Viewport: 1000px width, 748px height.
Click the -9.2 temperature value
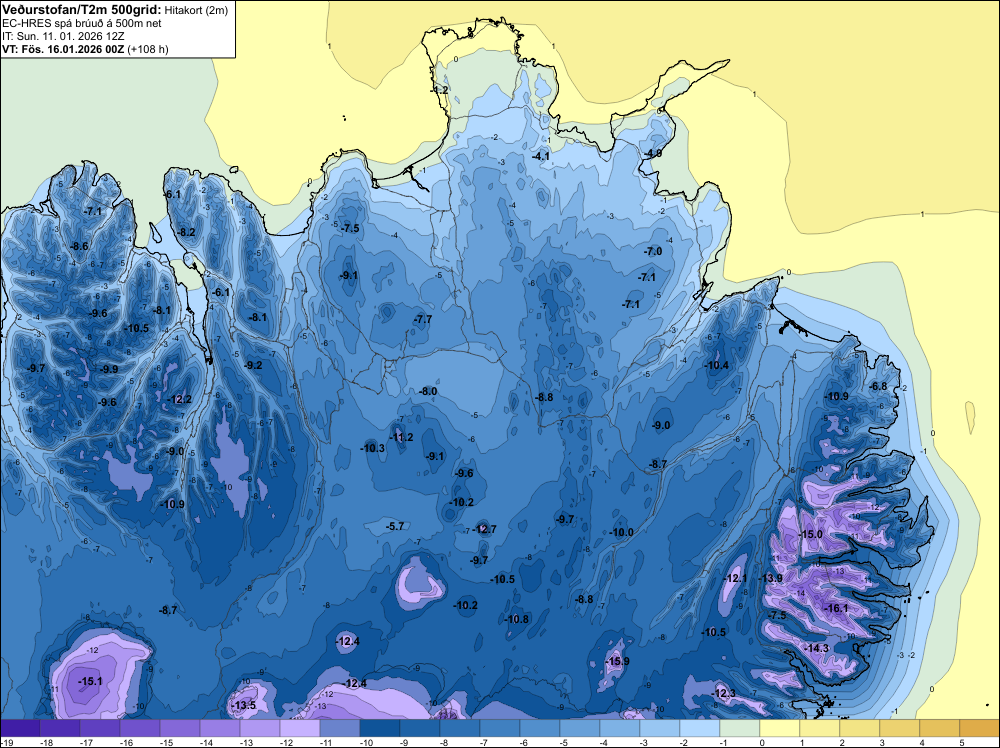coord(253,365)
